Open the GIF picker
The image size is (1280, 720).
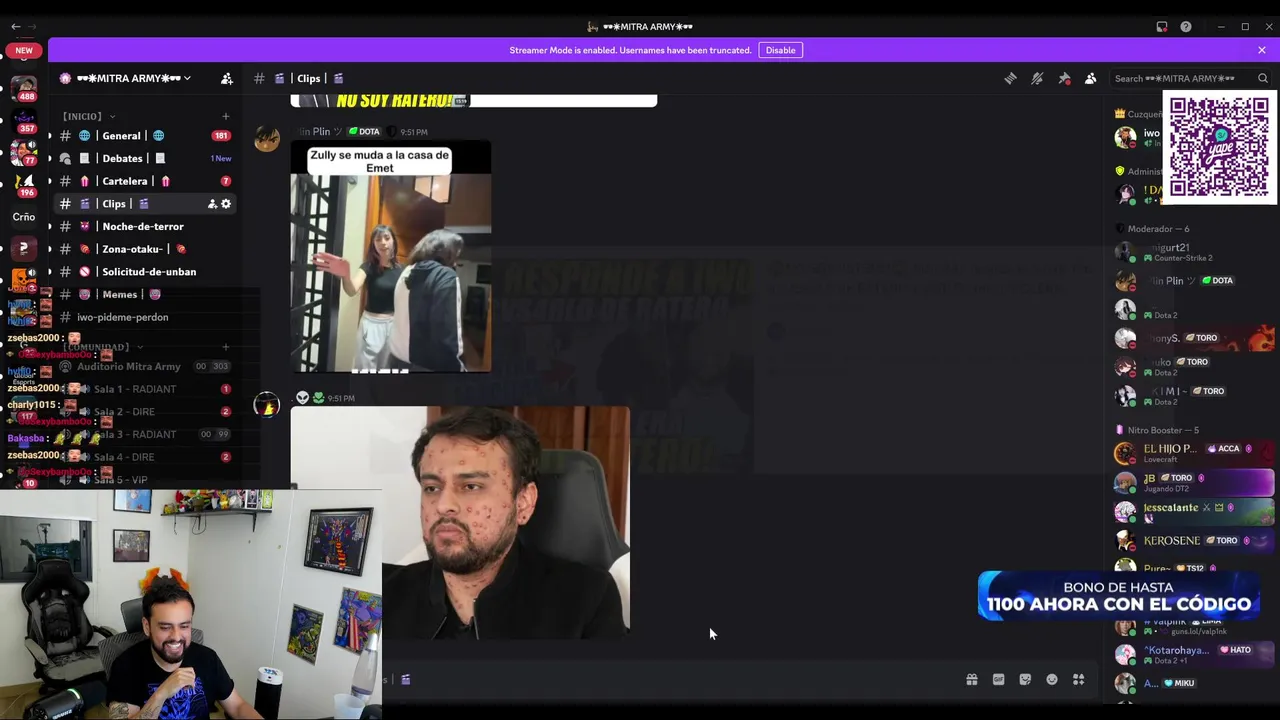[998, 680]
